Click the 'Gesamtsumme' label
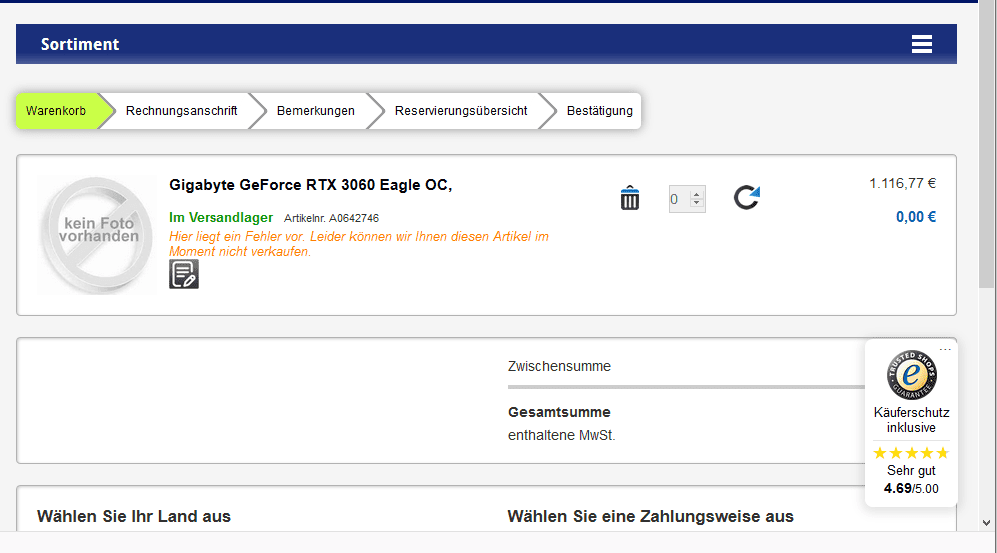 (559, 412)
